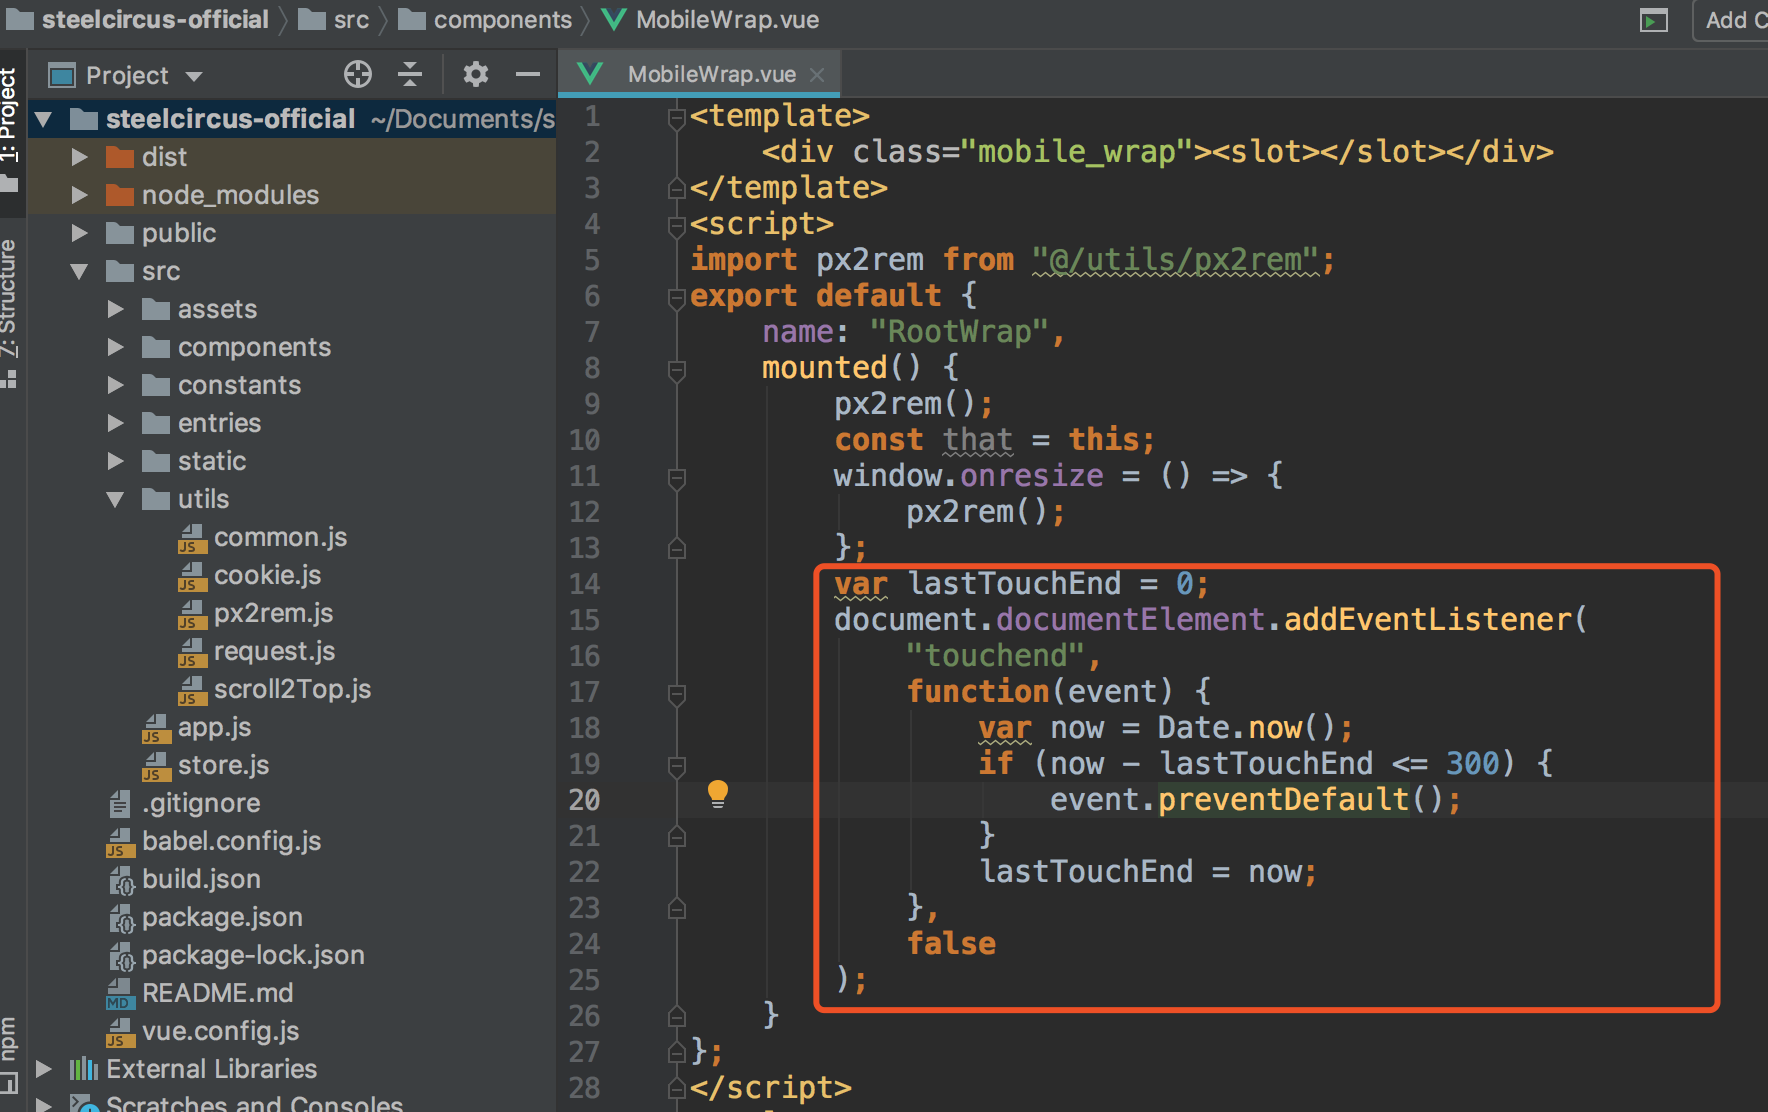This screenshot has height=1112, width=1768.
Task: Select package-lock.json in project tree
Action: pyautogui.click(x=236, y=955)
